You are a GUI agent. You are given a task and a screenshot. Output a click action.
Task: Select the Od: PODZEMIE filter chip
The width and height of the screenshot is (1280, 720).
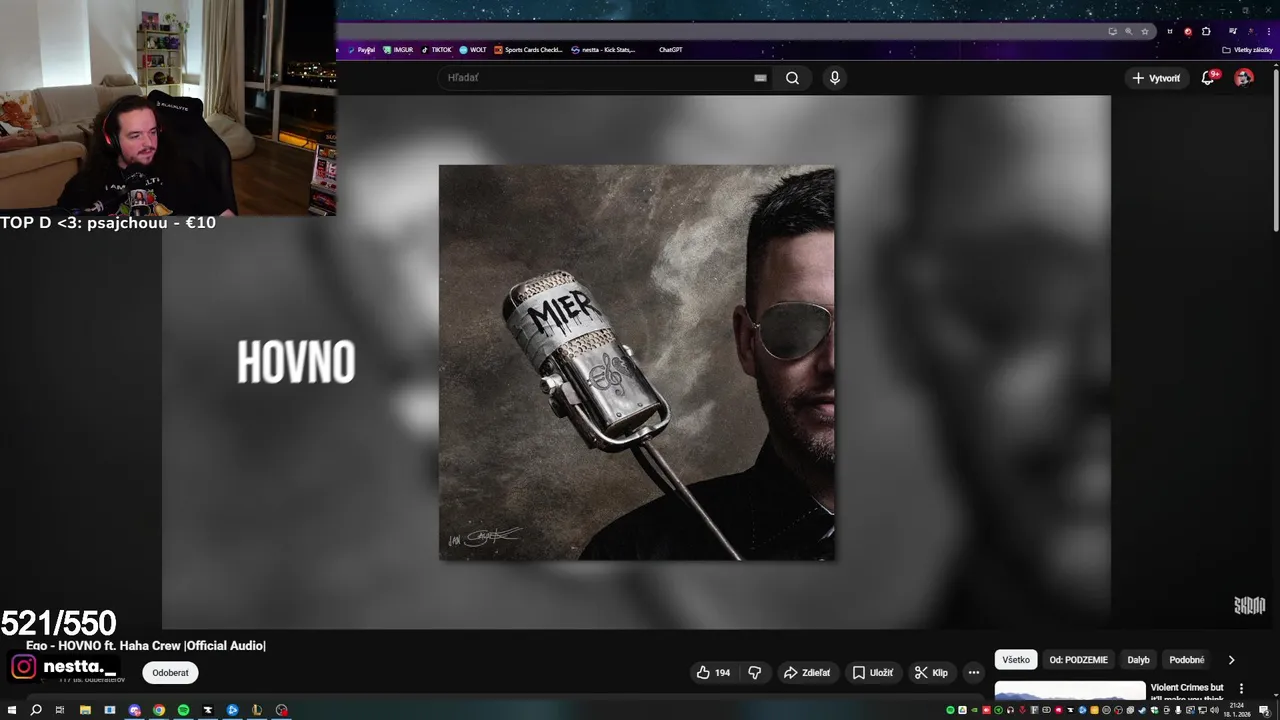coord(1078,660)
